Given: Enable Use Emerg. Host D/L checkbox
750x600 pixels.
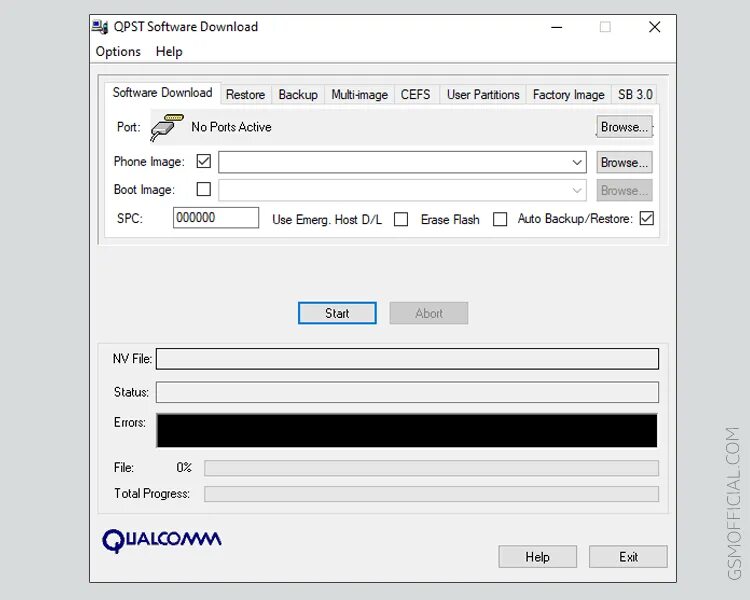Looking at the screenshot, I should (x=401, y=219).
